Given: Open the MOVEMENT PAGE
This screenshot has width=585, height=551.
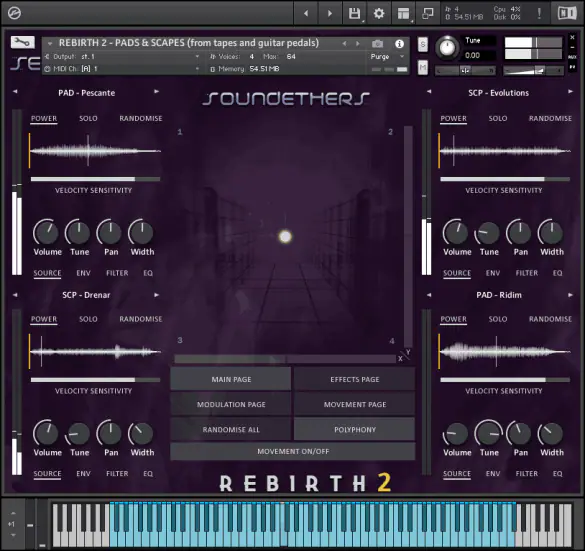Looking at the screenshot, I should pyautogui.click(x=354, y=404).
